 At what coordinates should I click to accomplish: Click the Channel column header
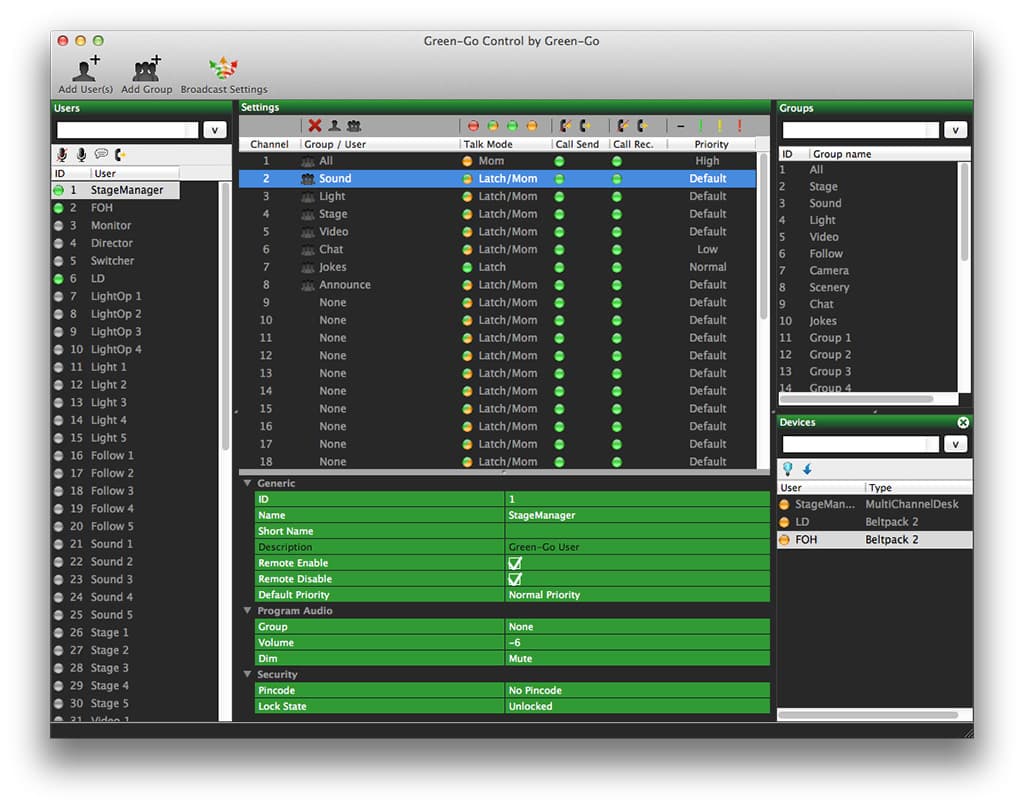point(269,144)
